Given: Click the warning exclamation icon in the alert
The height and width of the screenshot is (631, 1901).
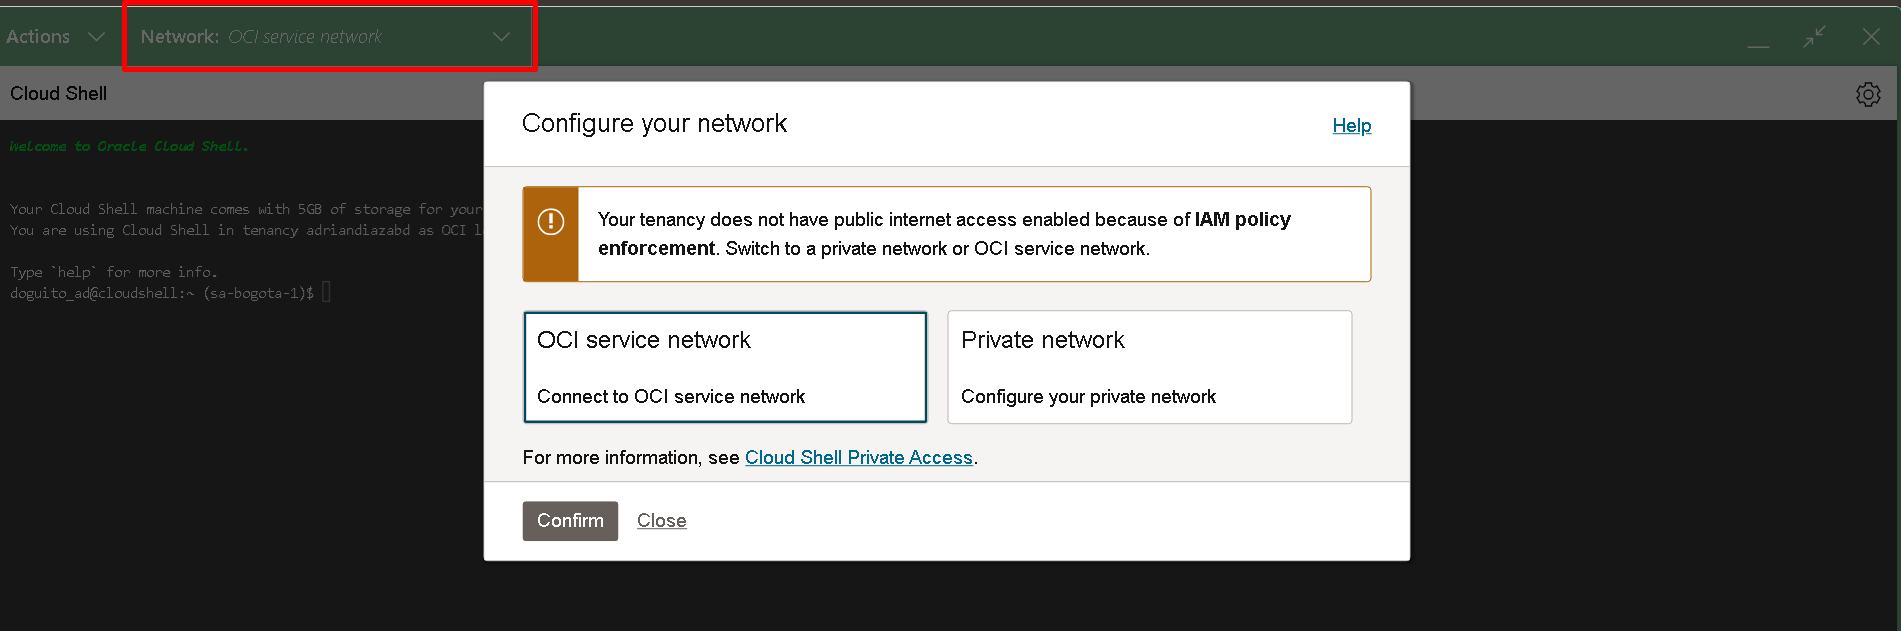Looking at the screenshot, I should (x=551, y=222).
